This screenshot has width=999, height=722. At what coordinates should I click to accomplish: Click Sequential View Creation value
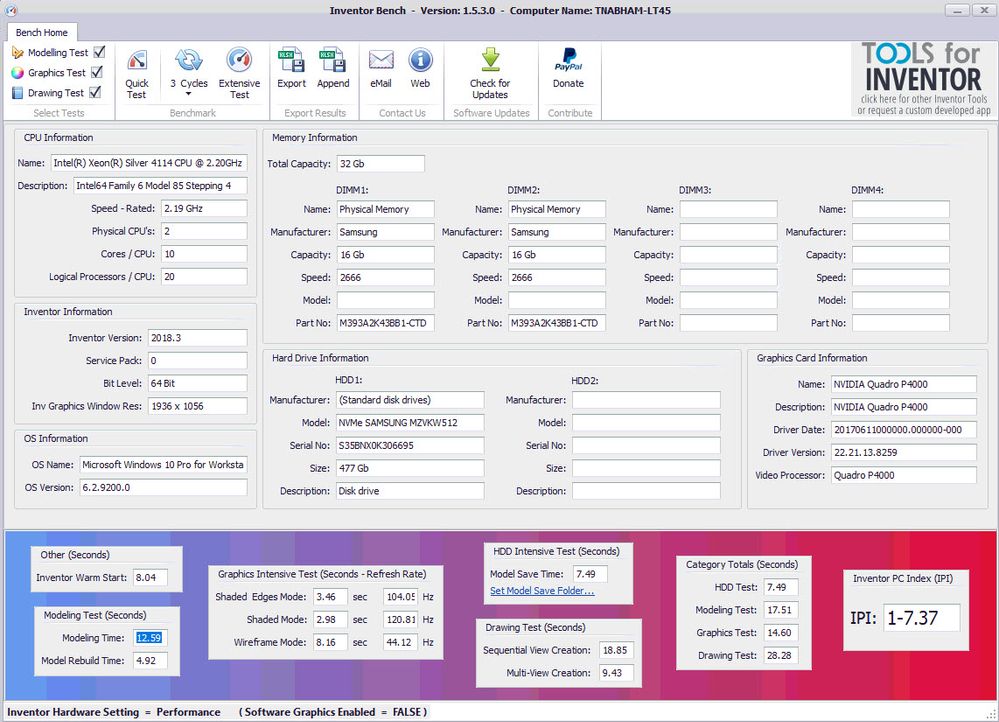tap(617, 651)
